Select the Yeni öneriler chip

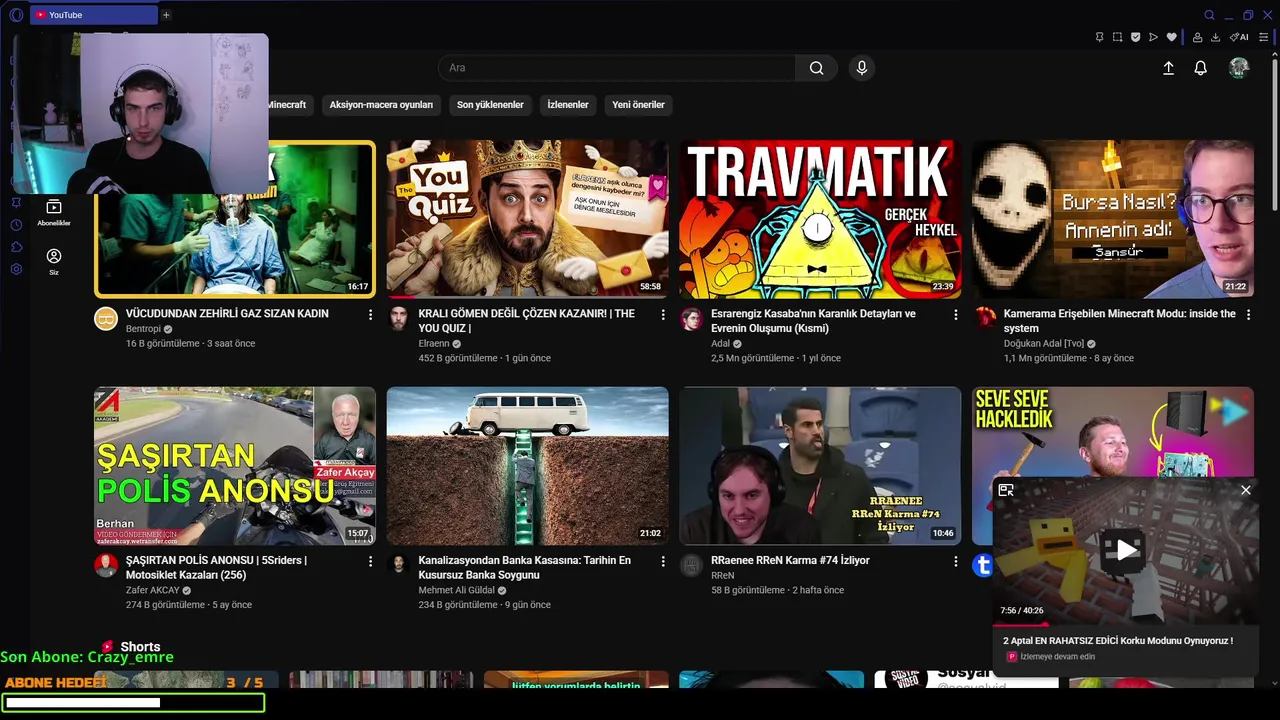pyautogui.click(x=638, y=104)
